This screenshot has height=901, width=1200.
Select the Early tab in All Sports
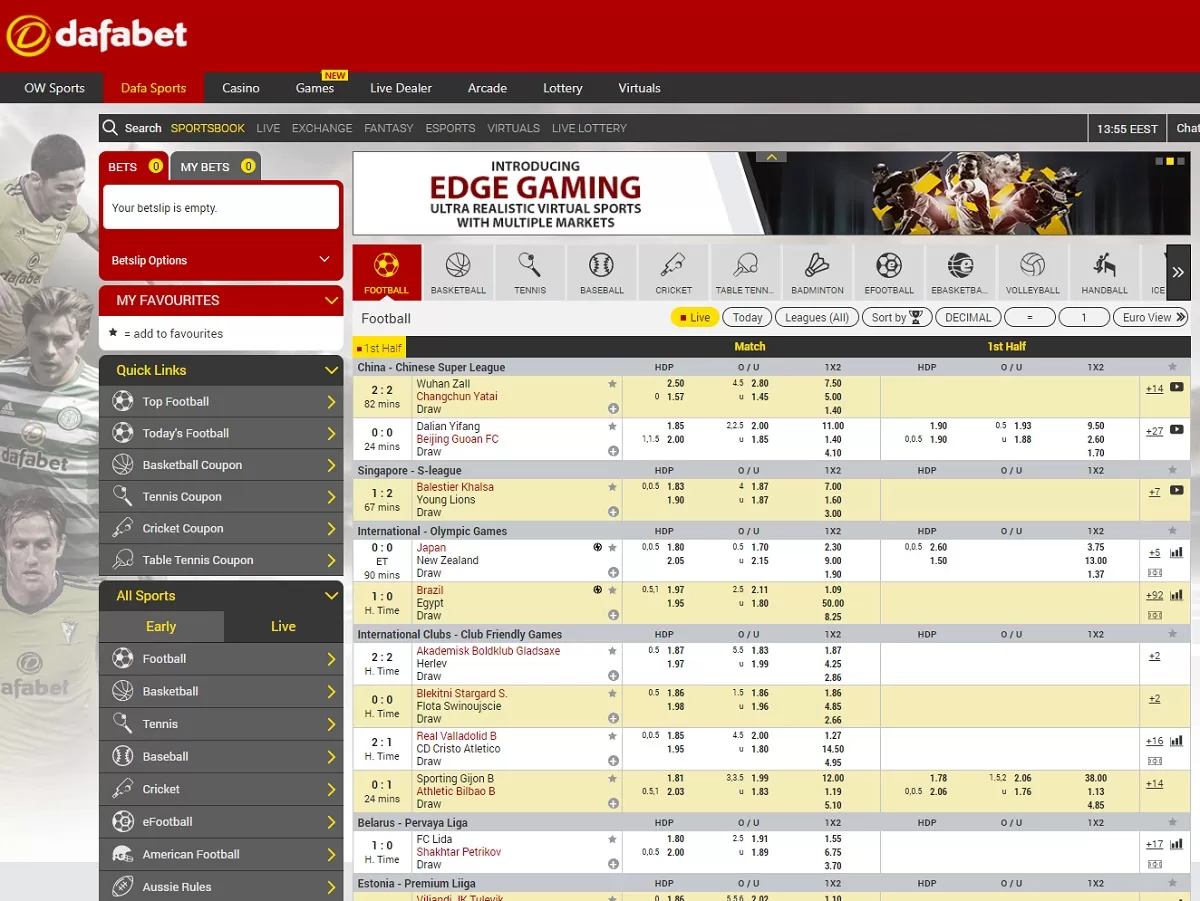tap(161, 626)
